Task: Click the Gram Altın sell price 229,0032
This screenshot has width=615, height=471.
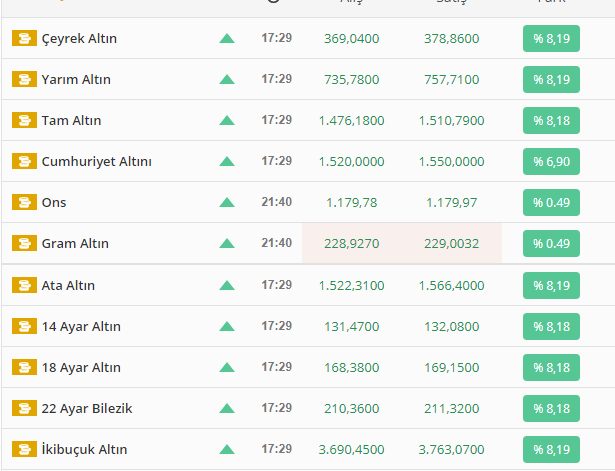Action: point(451,244)
